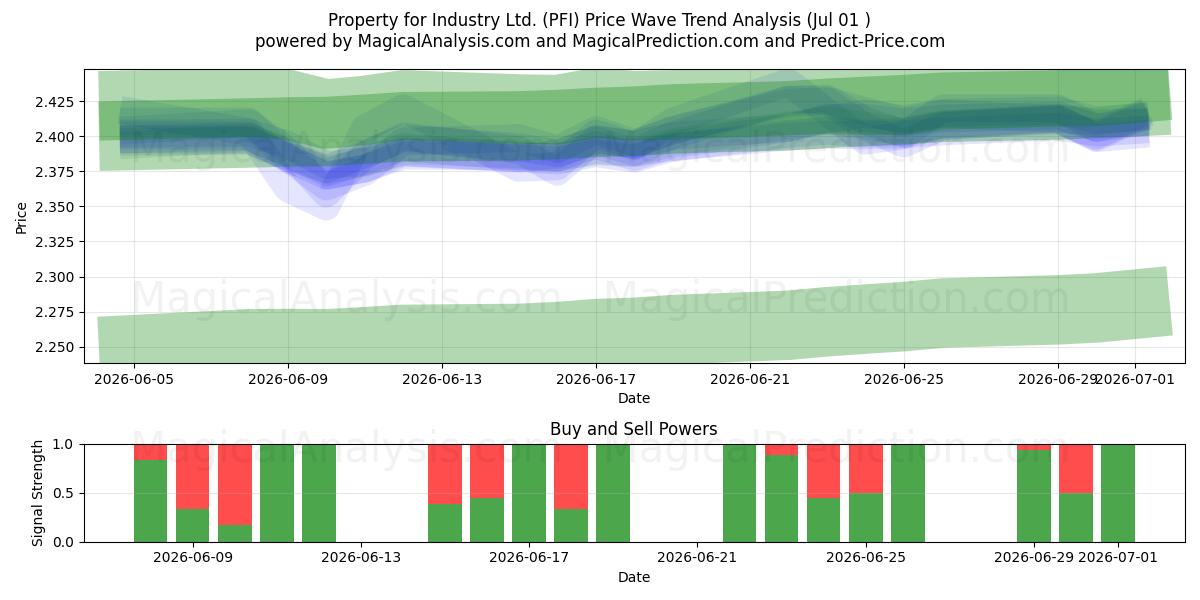Click the red sell portion of the 2026-06-30 bar
This screenshot has width=1200, height=600.
pyautogui.click(x=1076, y=469)
